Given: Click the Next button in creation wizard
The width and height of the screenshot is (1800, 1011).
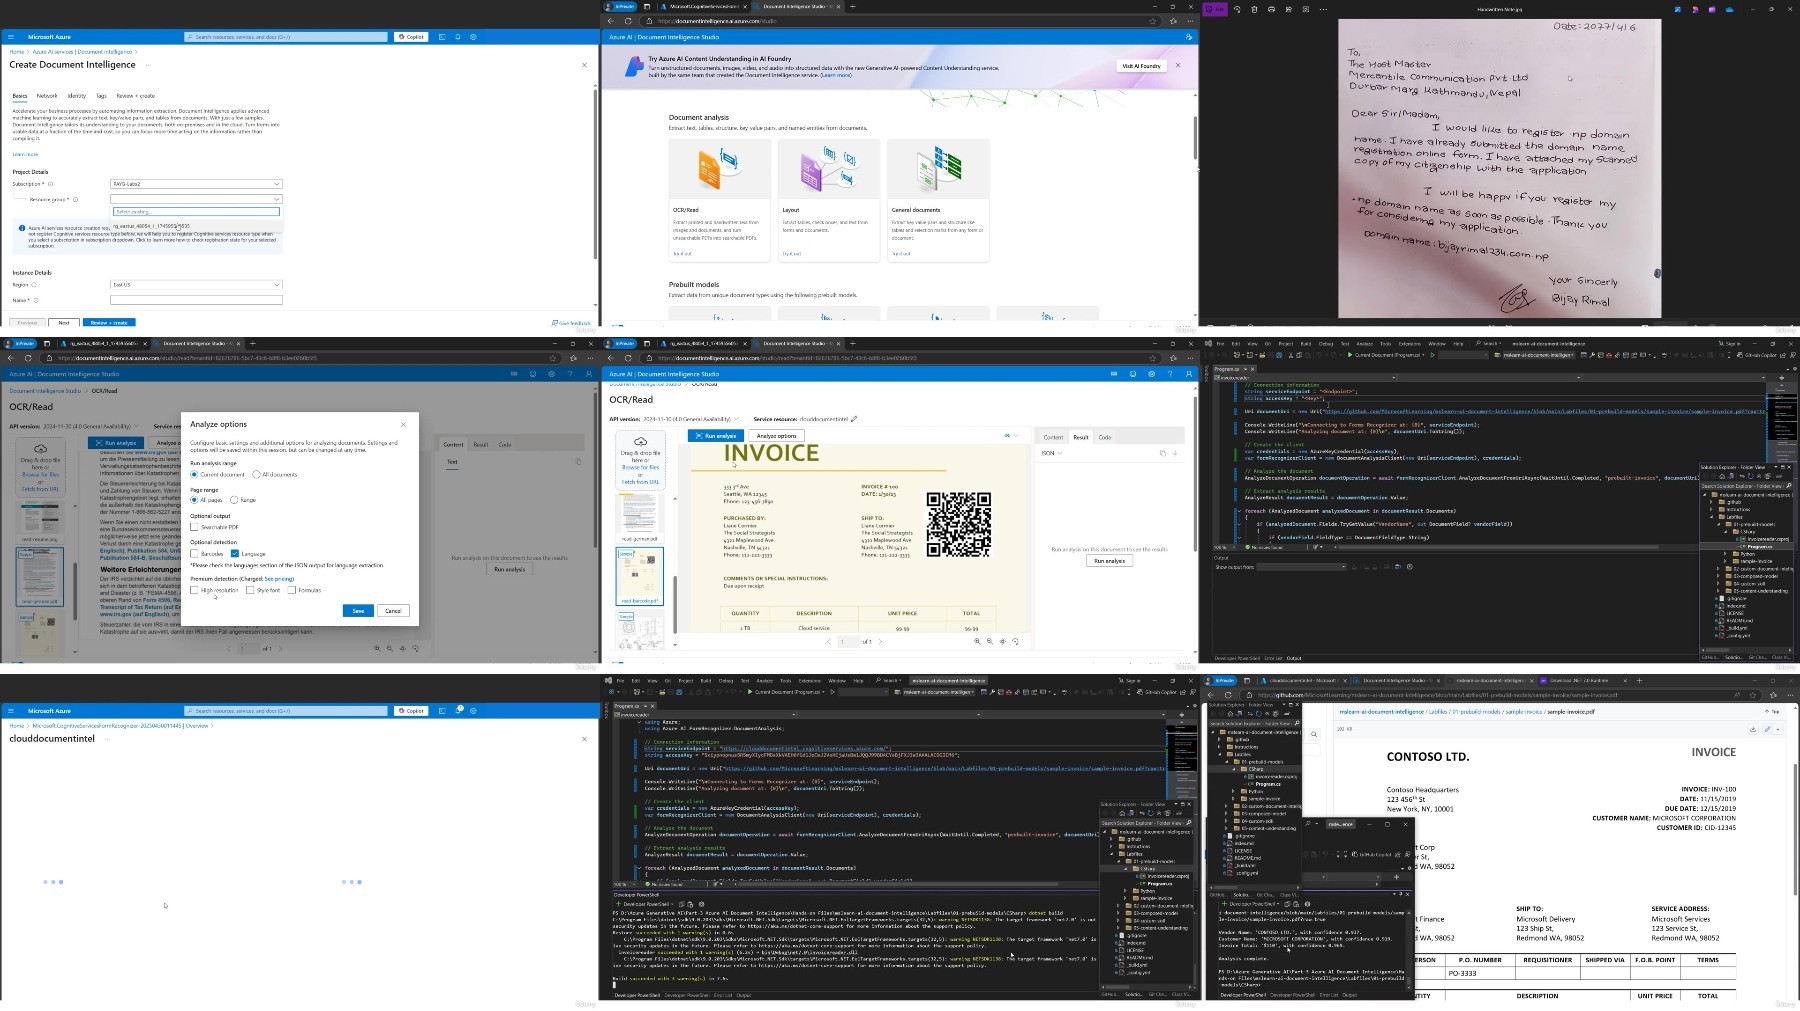Looking at the screenshot, I should click(64, 323).
